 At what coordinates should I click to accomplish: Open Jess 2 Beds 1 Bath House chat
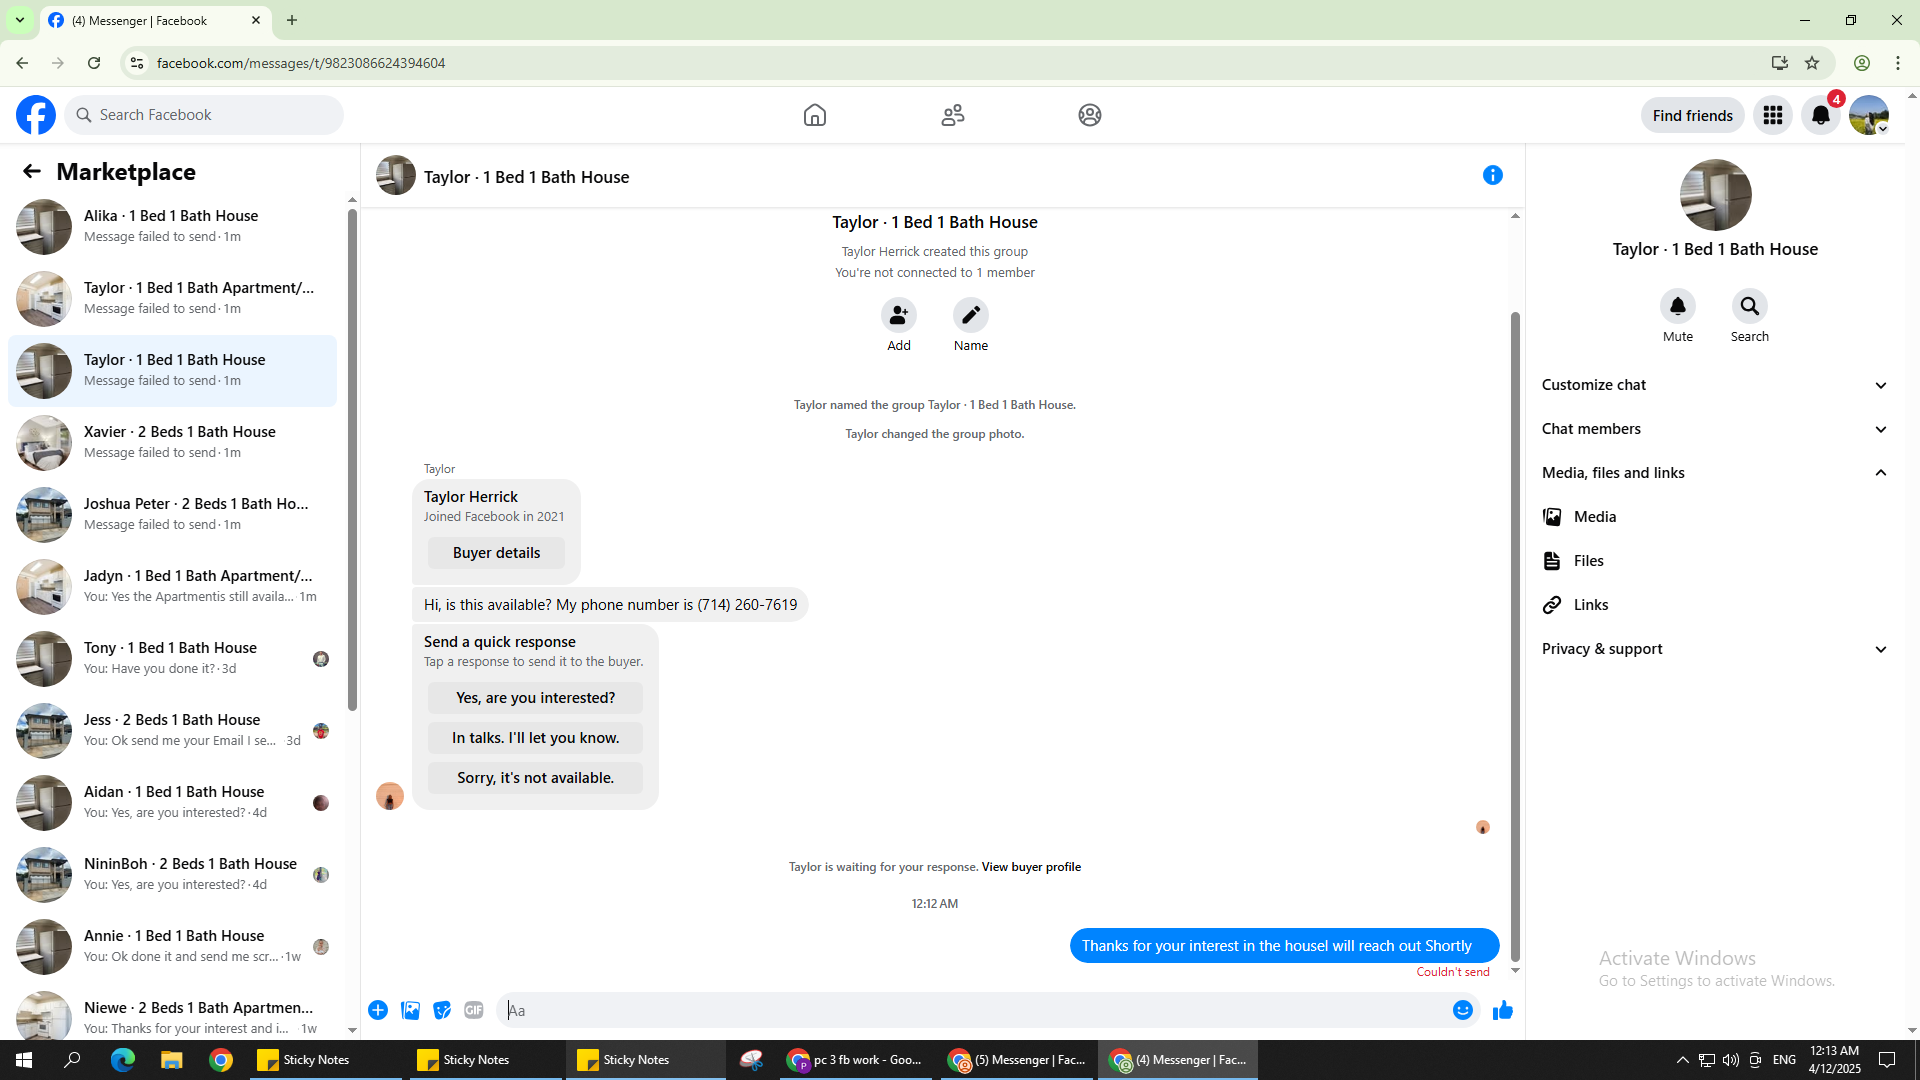[172, 731]
